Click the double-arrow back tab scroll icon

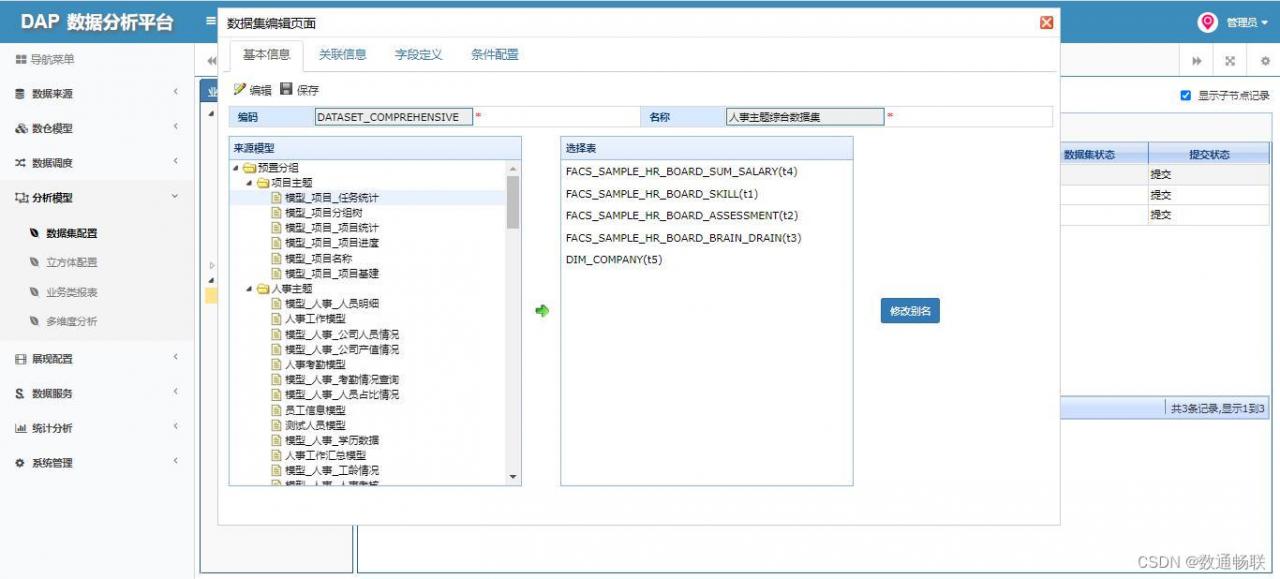(211, 61)
